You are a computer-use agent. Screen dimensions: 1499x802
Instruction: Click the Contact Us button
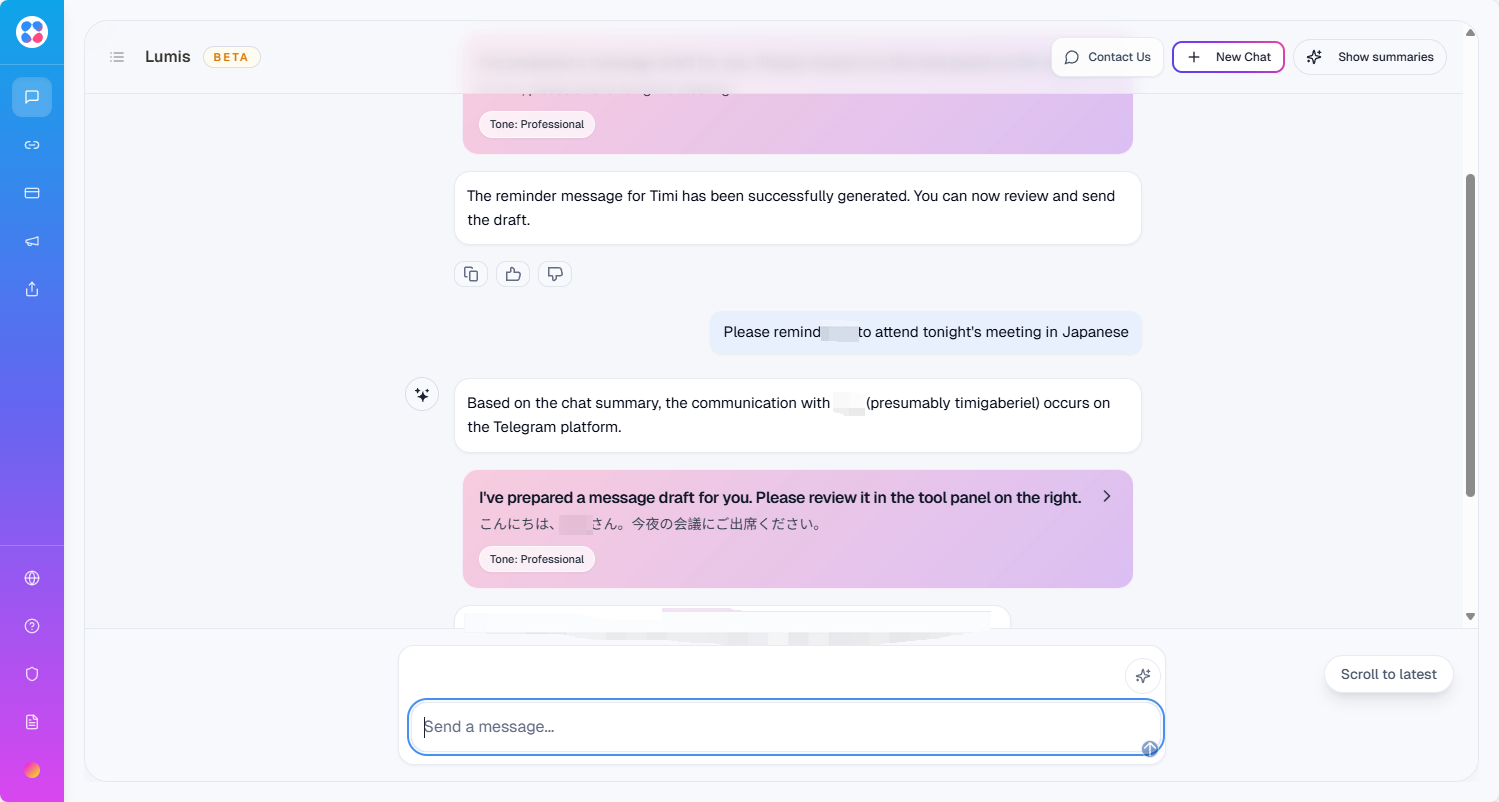[1107, 57]
